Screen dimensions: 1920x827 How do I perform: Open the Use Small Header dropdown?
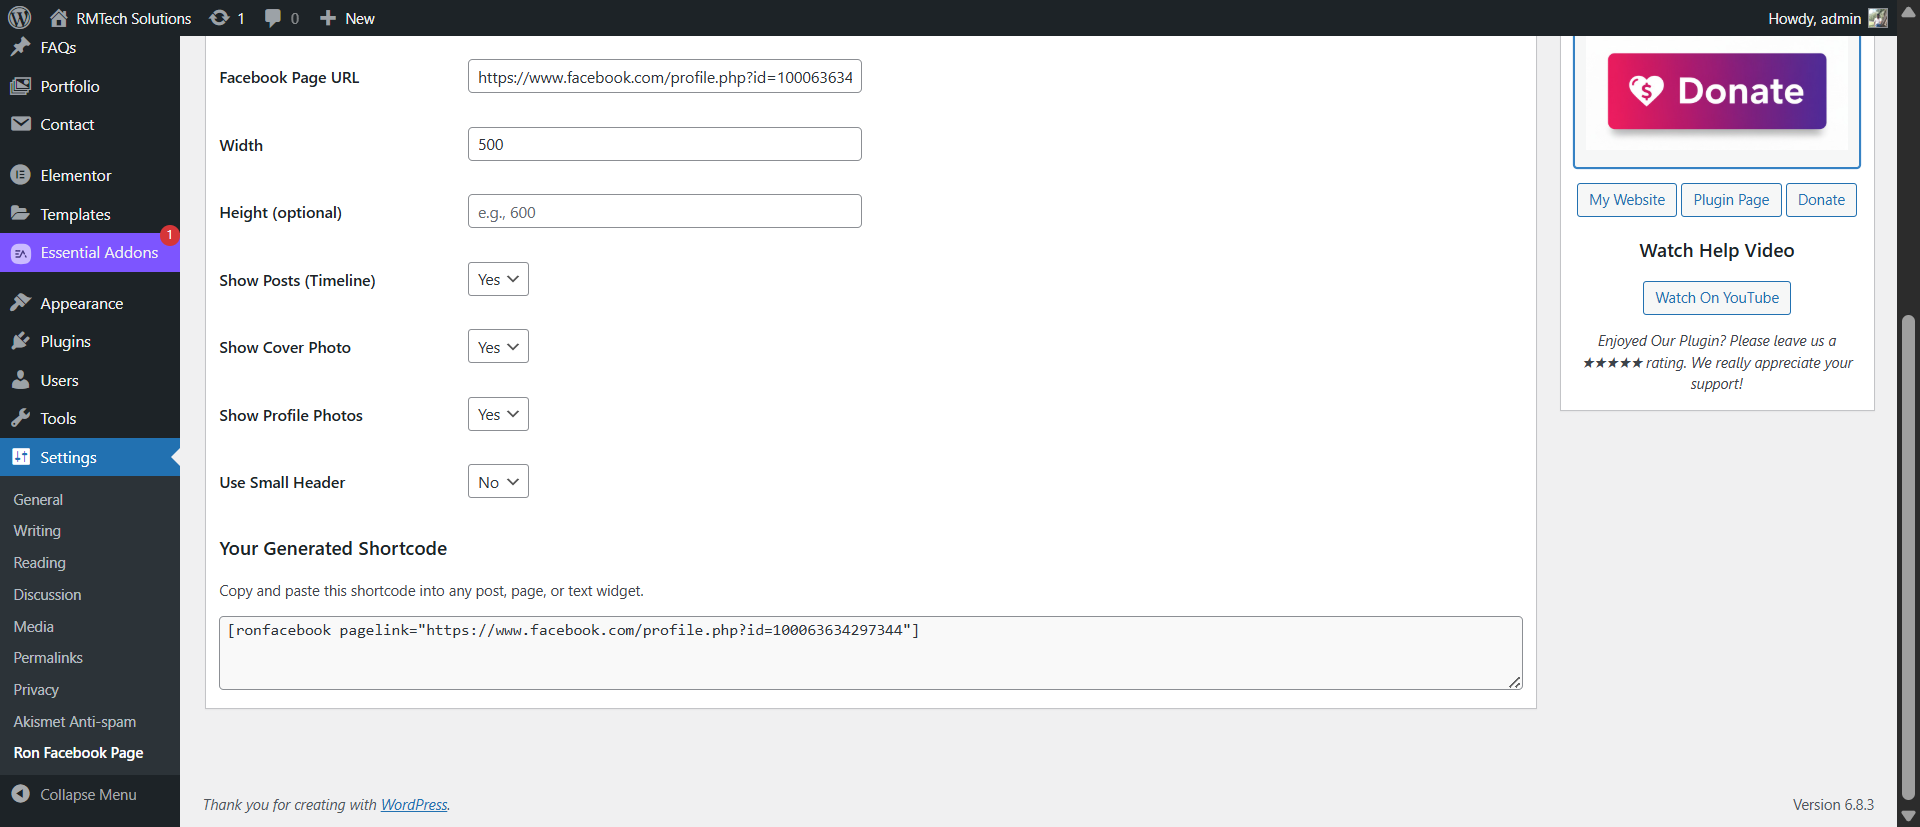[x=498, y=482]
